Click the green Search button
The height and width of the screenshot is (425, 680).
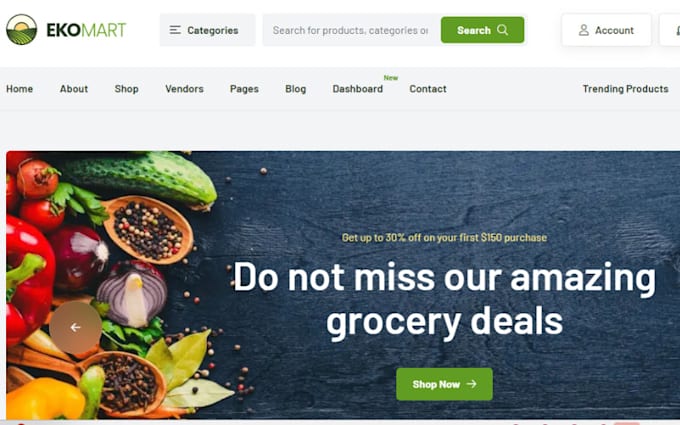click(482, 30)
